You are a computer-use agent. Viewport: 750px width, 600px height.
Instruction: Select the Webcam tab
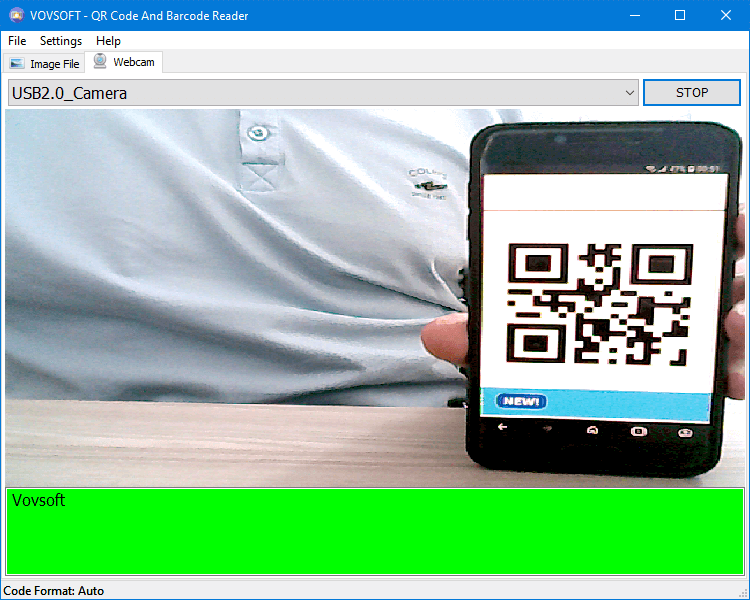[x=124, y=62]
